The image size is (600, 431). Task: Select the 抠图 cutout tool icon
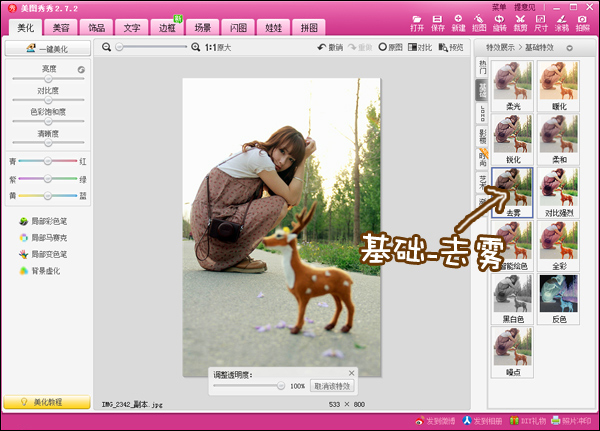[x=479, y=23]
